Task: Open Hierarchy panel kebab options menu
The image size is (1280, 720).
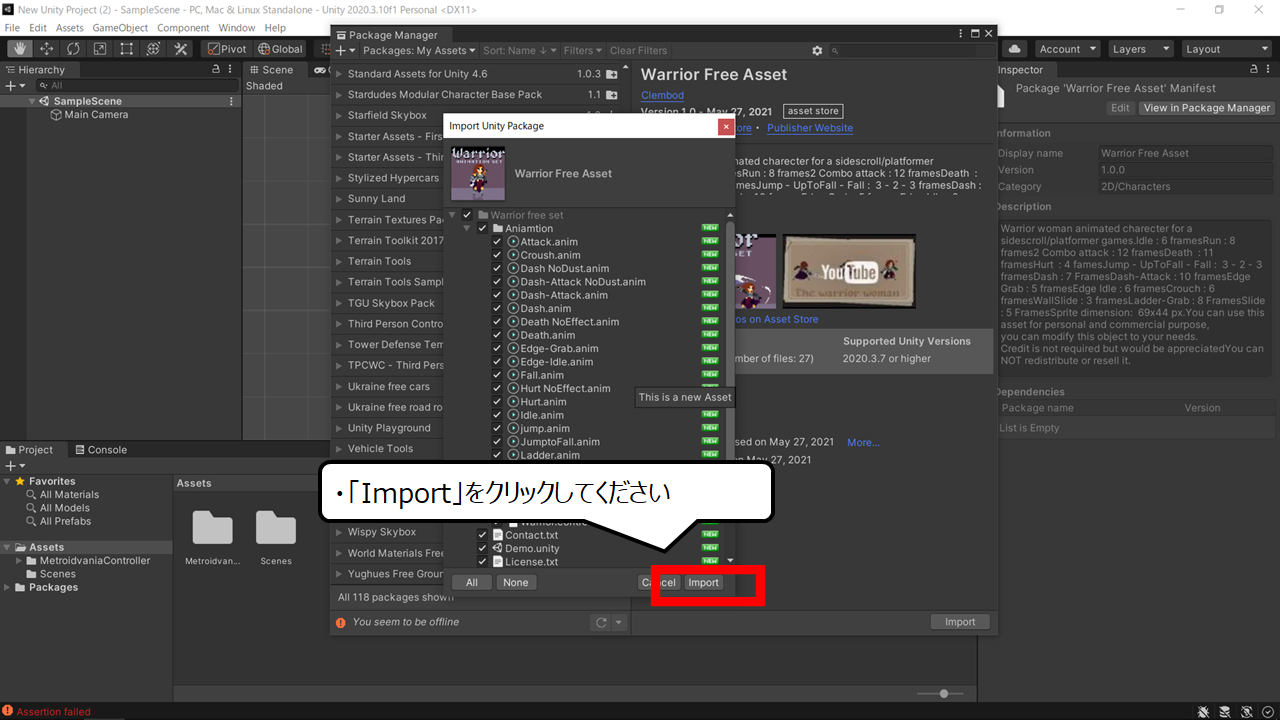Action: tap(232, 70)
